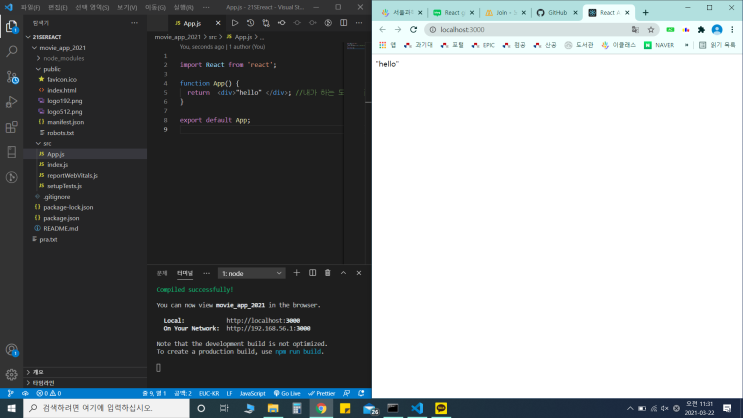The height and width of the screenshot is (418, 743).
Task: Change the EUC-KR encoding in status bar
Action: coord(209,393)
